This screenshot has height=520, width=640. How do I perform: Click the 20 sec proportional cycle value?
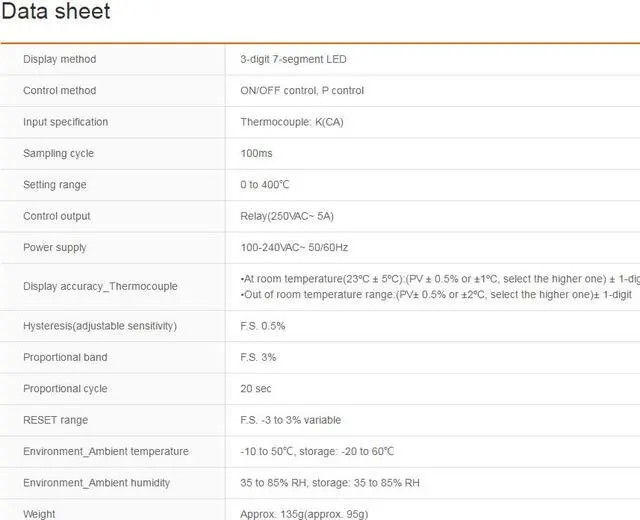pos(256,389)
